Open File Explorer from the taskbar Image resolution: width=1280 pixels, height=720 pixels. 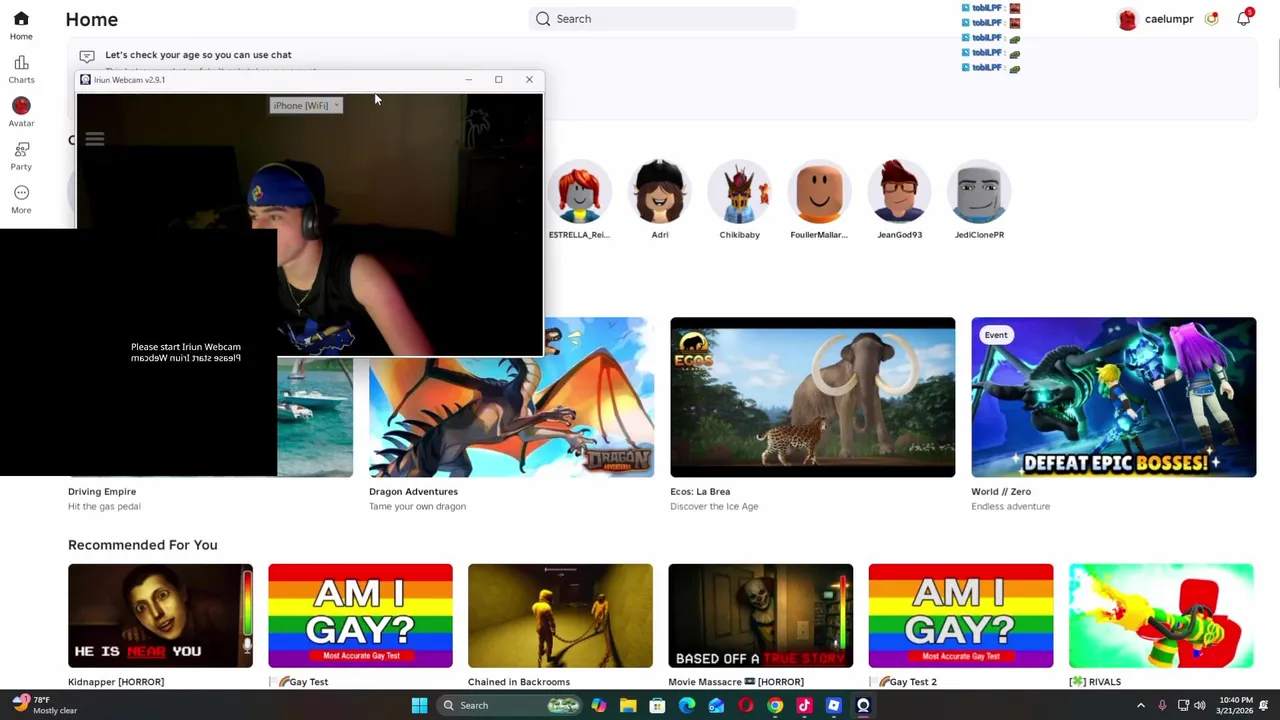tap(628, 705)
